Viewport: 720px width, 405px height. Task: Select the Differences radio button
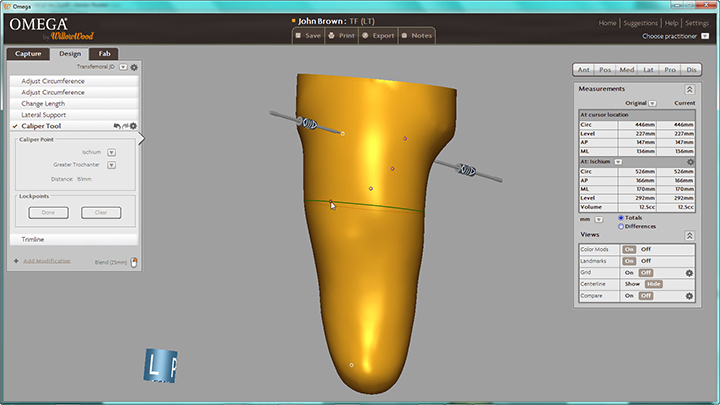[x=621, y=226]
